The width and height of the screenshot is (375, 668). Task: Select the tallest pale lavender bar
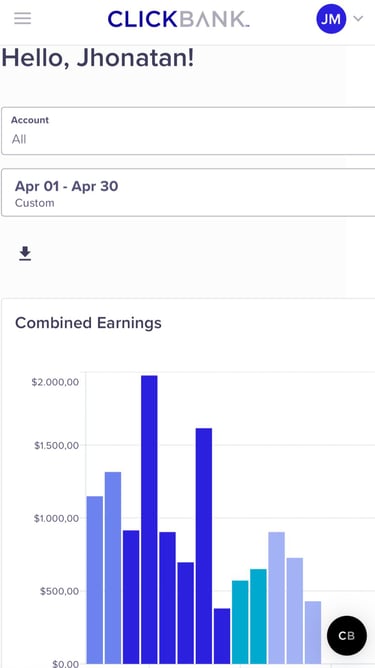tap(277, 598)
